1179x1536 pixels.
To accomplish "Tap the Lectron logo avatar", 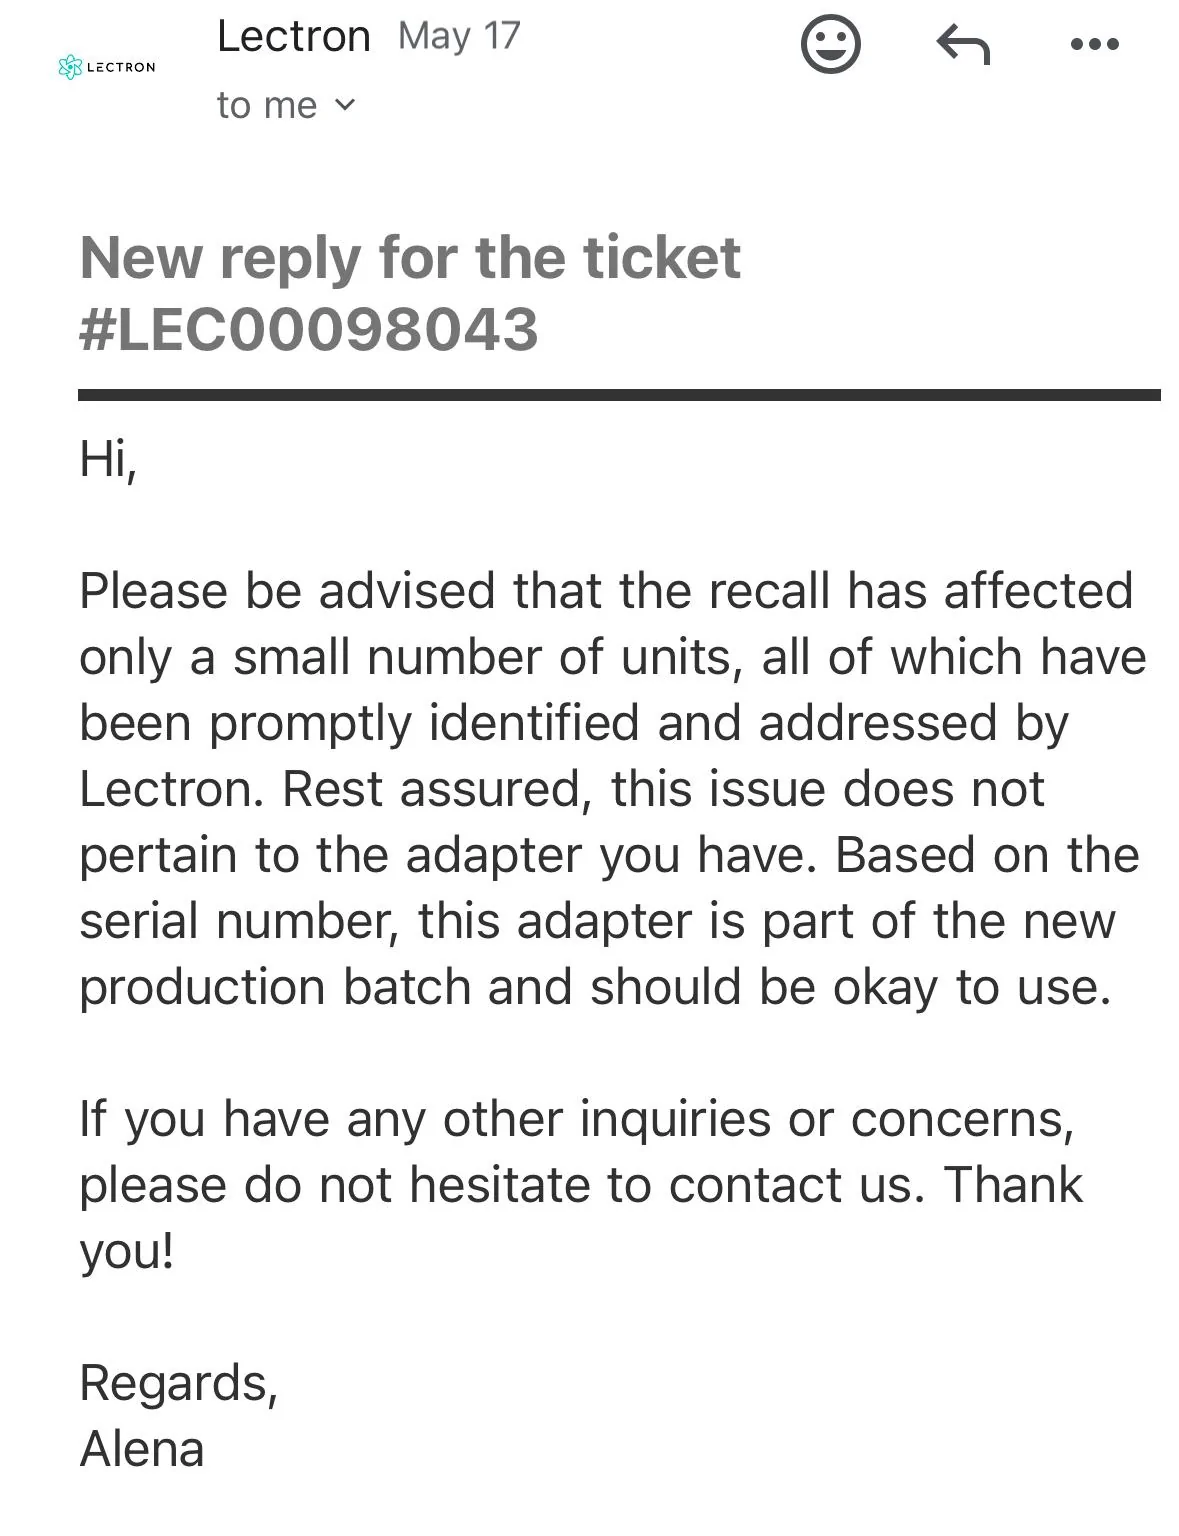I will pyautogui.click(x=107, y=67).
